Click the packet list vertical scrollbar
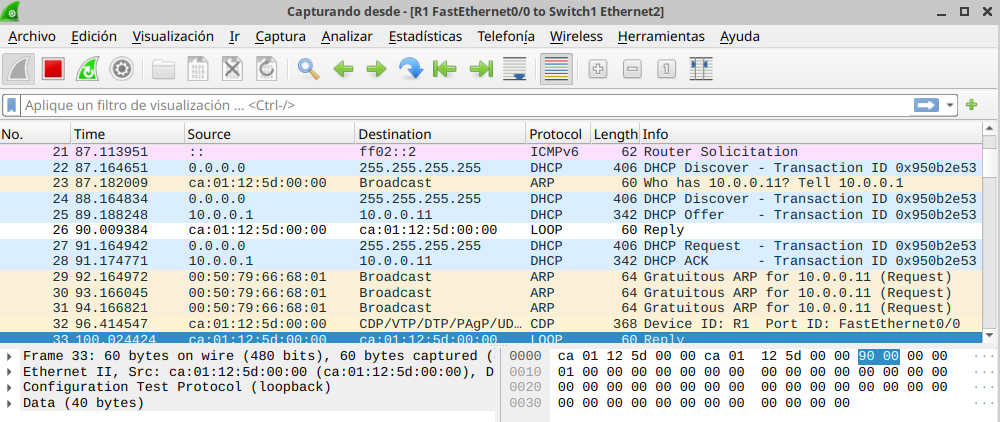The width and height of the screenshot is (1000, 422). pos(989,231)
